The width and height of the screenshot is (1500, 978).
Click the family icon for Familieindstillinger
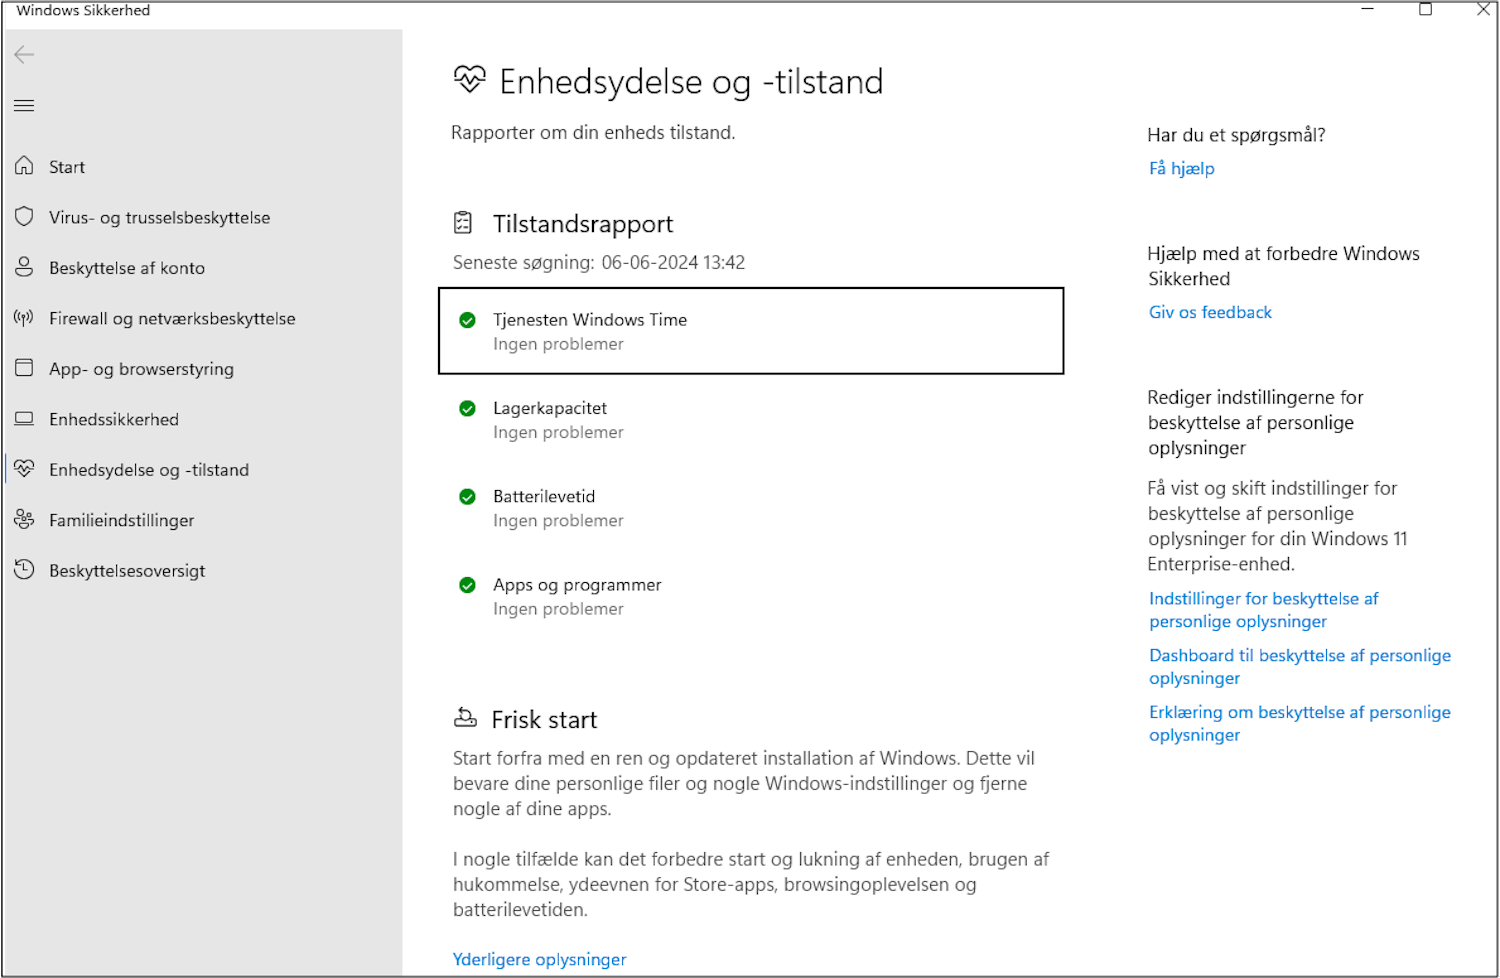24,520
